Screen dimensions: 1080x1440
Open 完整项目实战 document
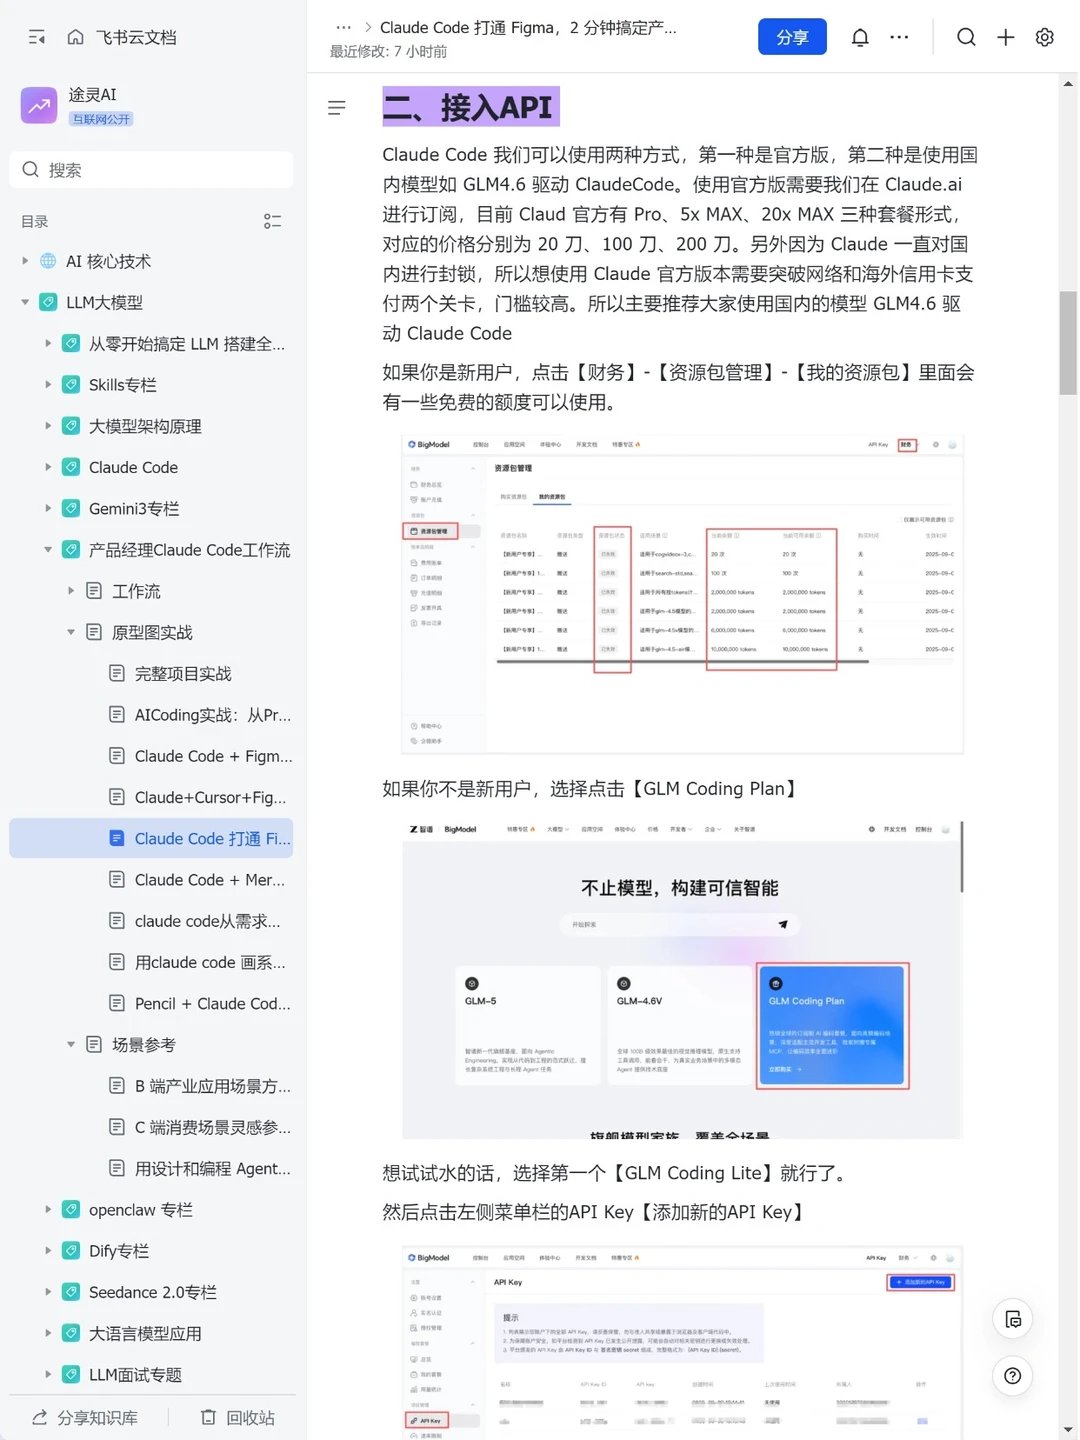pyautogui.click(x=151, y=673)
